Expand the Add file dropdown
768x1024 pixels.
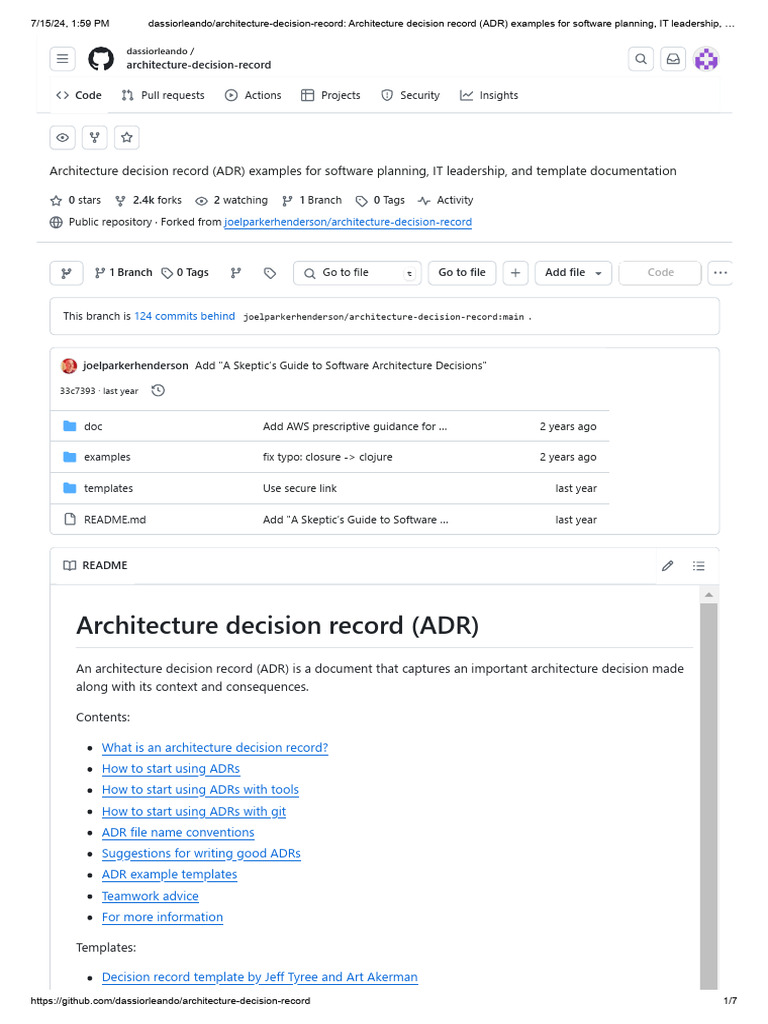pos(573,273)
